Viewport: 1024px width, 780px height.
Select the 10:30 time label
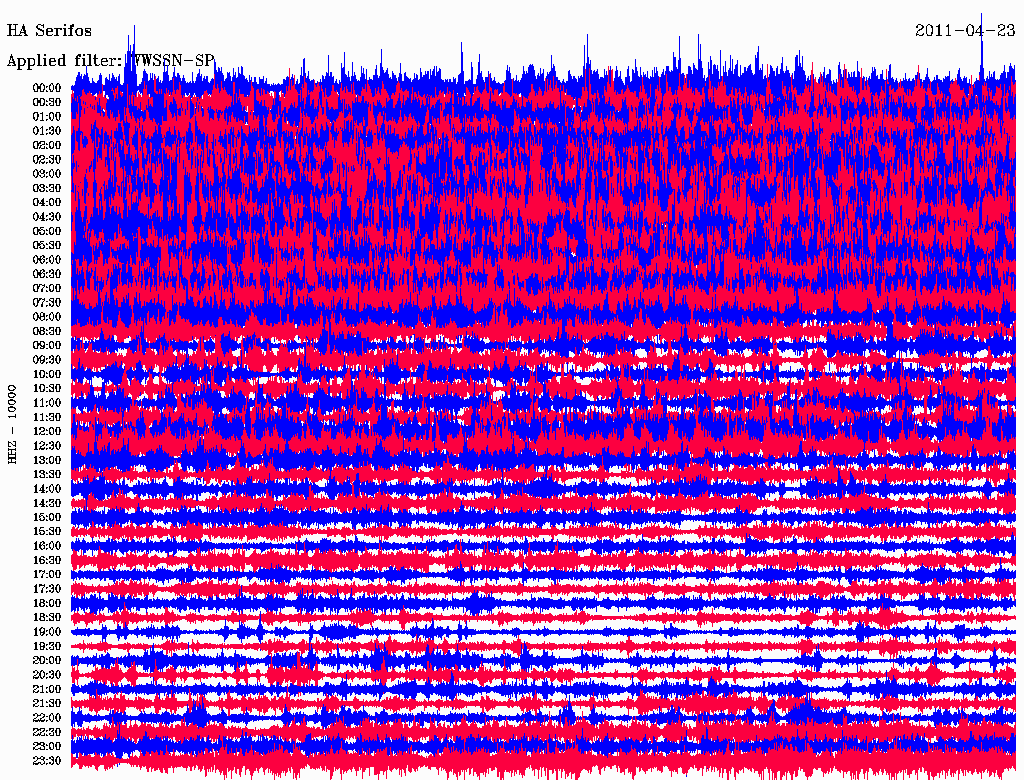(47, 389)
